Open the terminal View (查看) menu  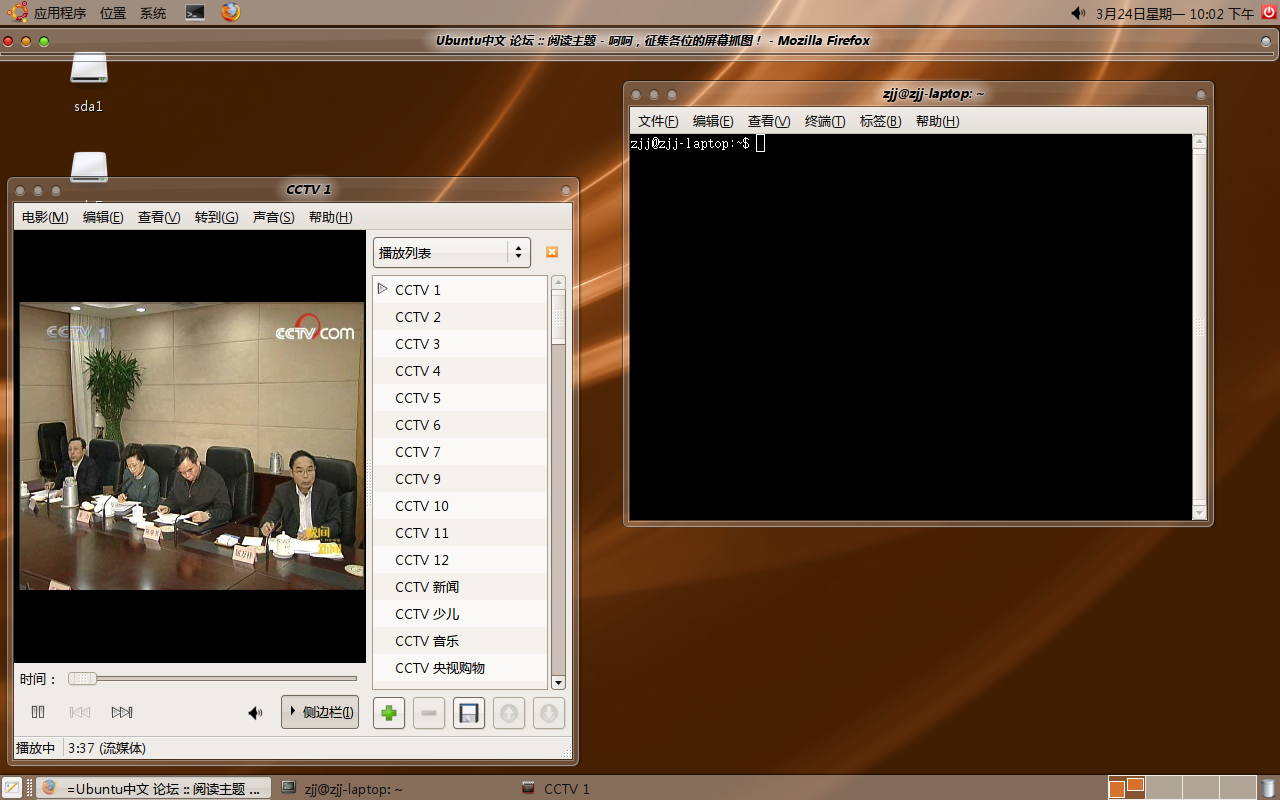click(x=769, y=121)
